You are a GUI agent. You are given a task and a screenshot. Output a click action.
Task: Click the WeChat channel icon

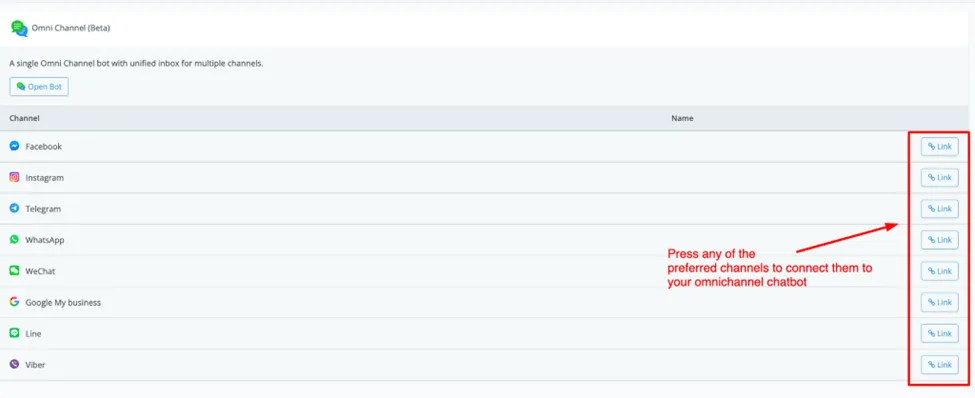tap(14, 271)
